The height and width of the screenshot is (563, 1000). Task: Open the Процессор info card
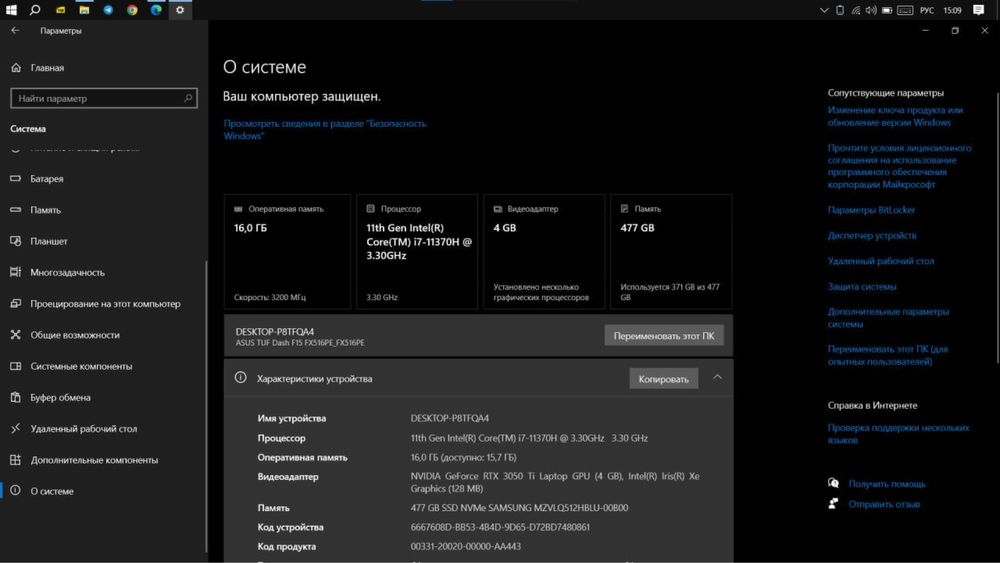417,252
